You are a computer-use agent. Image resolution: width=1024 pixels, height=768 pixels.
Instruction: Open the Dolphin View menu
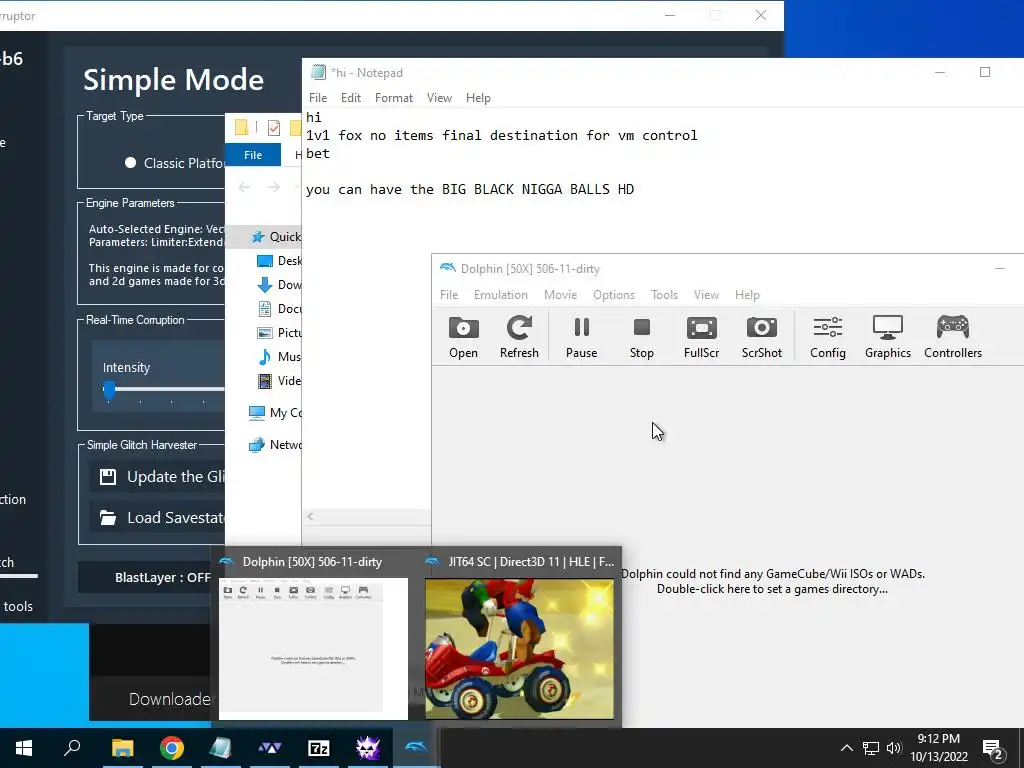point(706,295)
